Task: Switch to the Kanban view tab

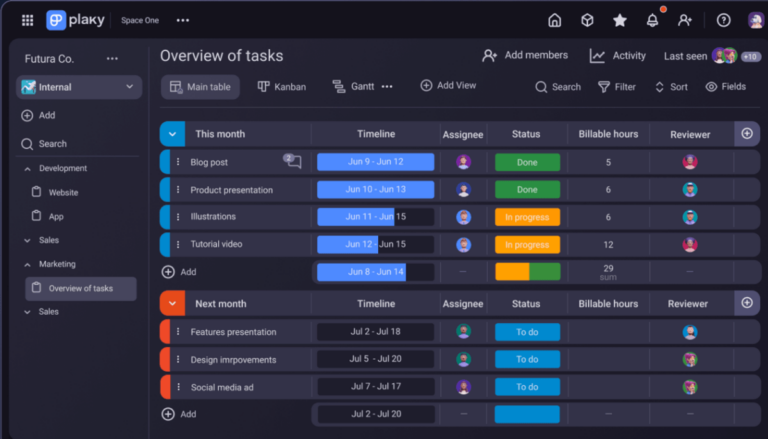Action: pos(281,87)
